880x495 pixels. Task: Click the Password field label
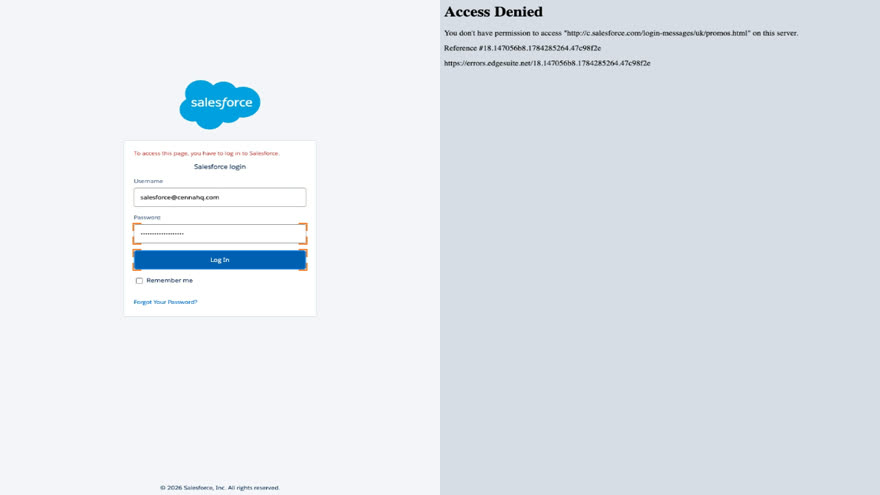pyautogui.click(x=147, y=217)
